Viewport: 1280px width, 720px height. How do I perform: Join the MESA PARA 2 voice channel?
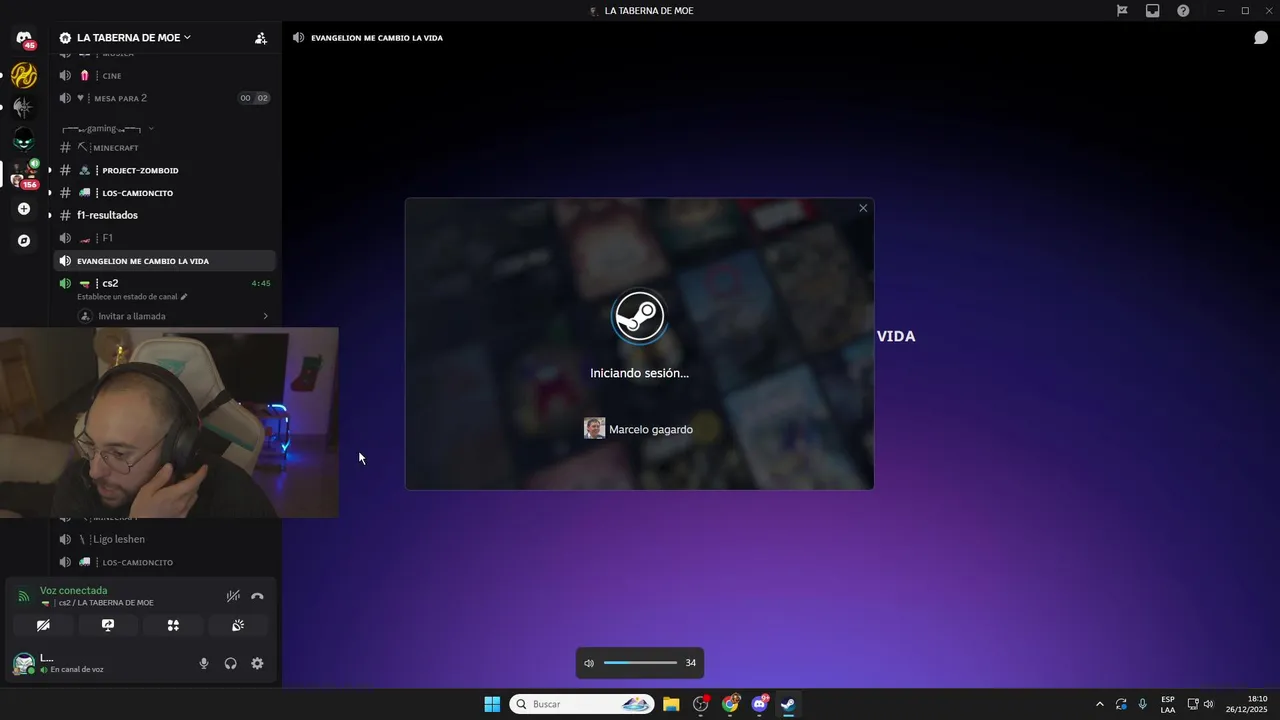[x=164, y=98]
